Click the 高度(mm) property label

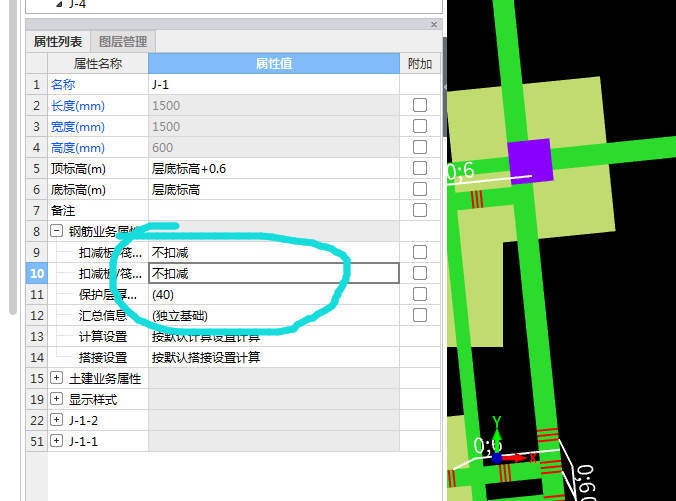pos(78,148)
